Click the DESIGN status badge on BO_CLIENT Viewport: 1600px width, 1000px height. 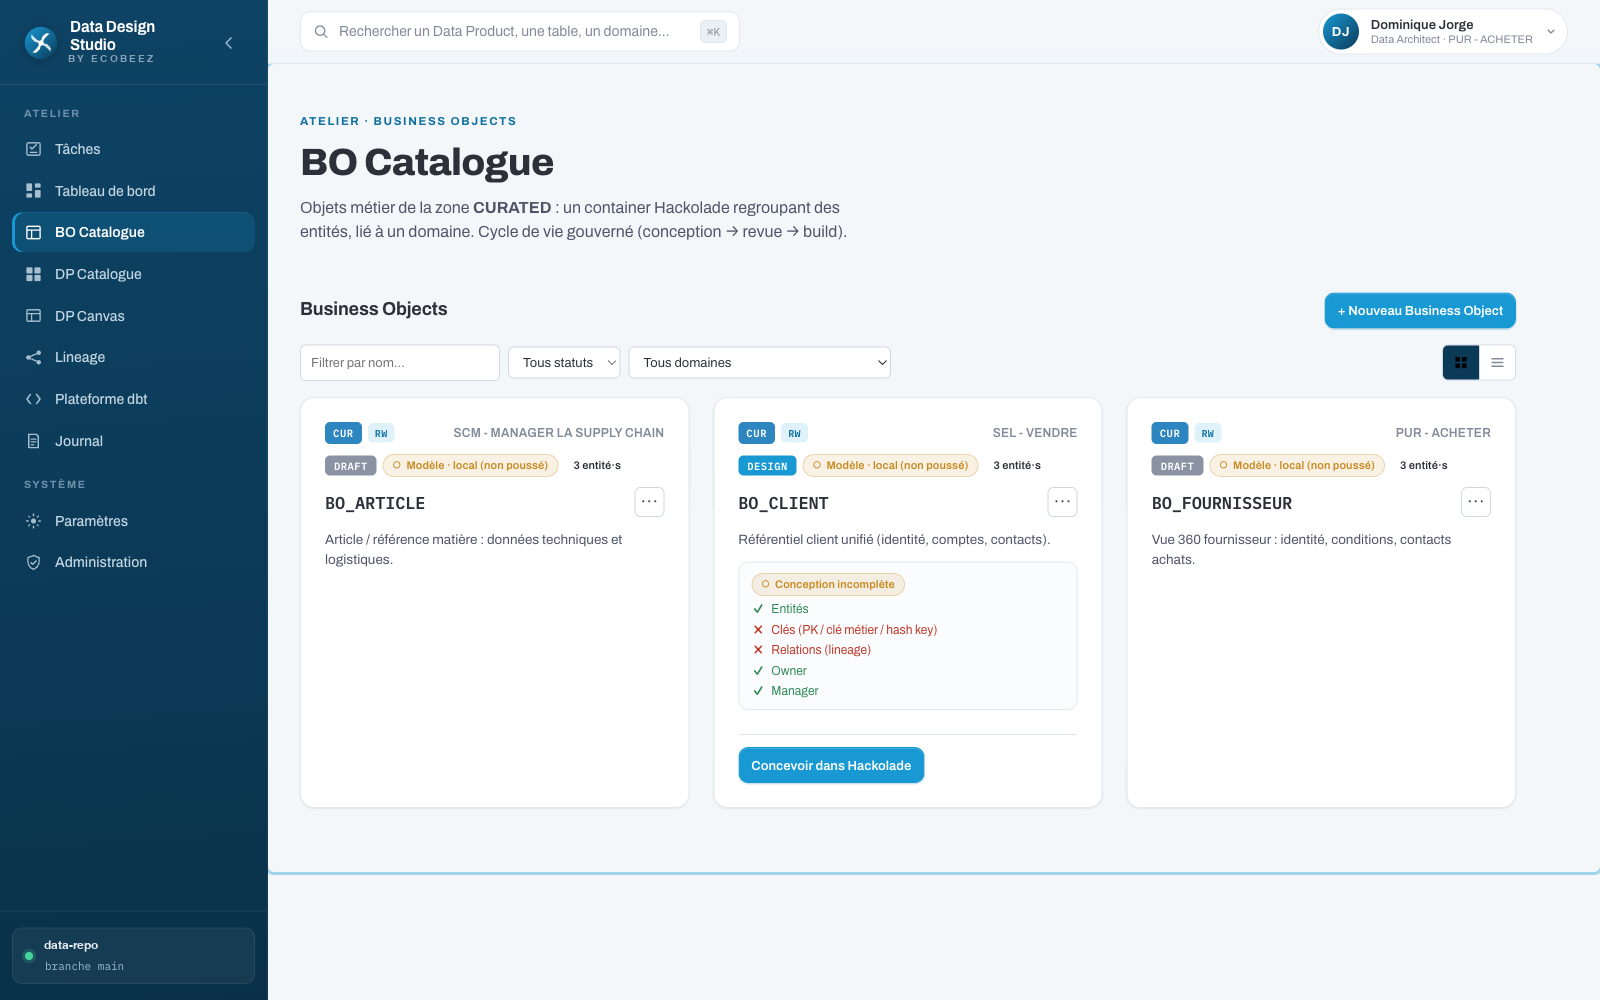[767, 466]
